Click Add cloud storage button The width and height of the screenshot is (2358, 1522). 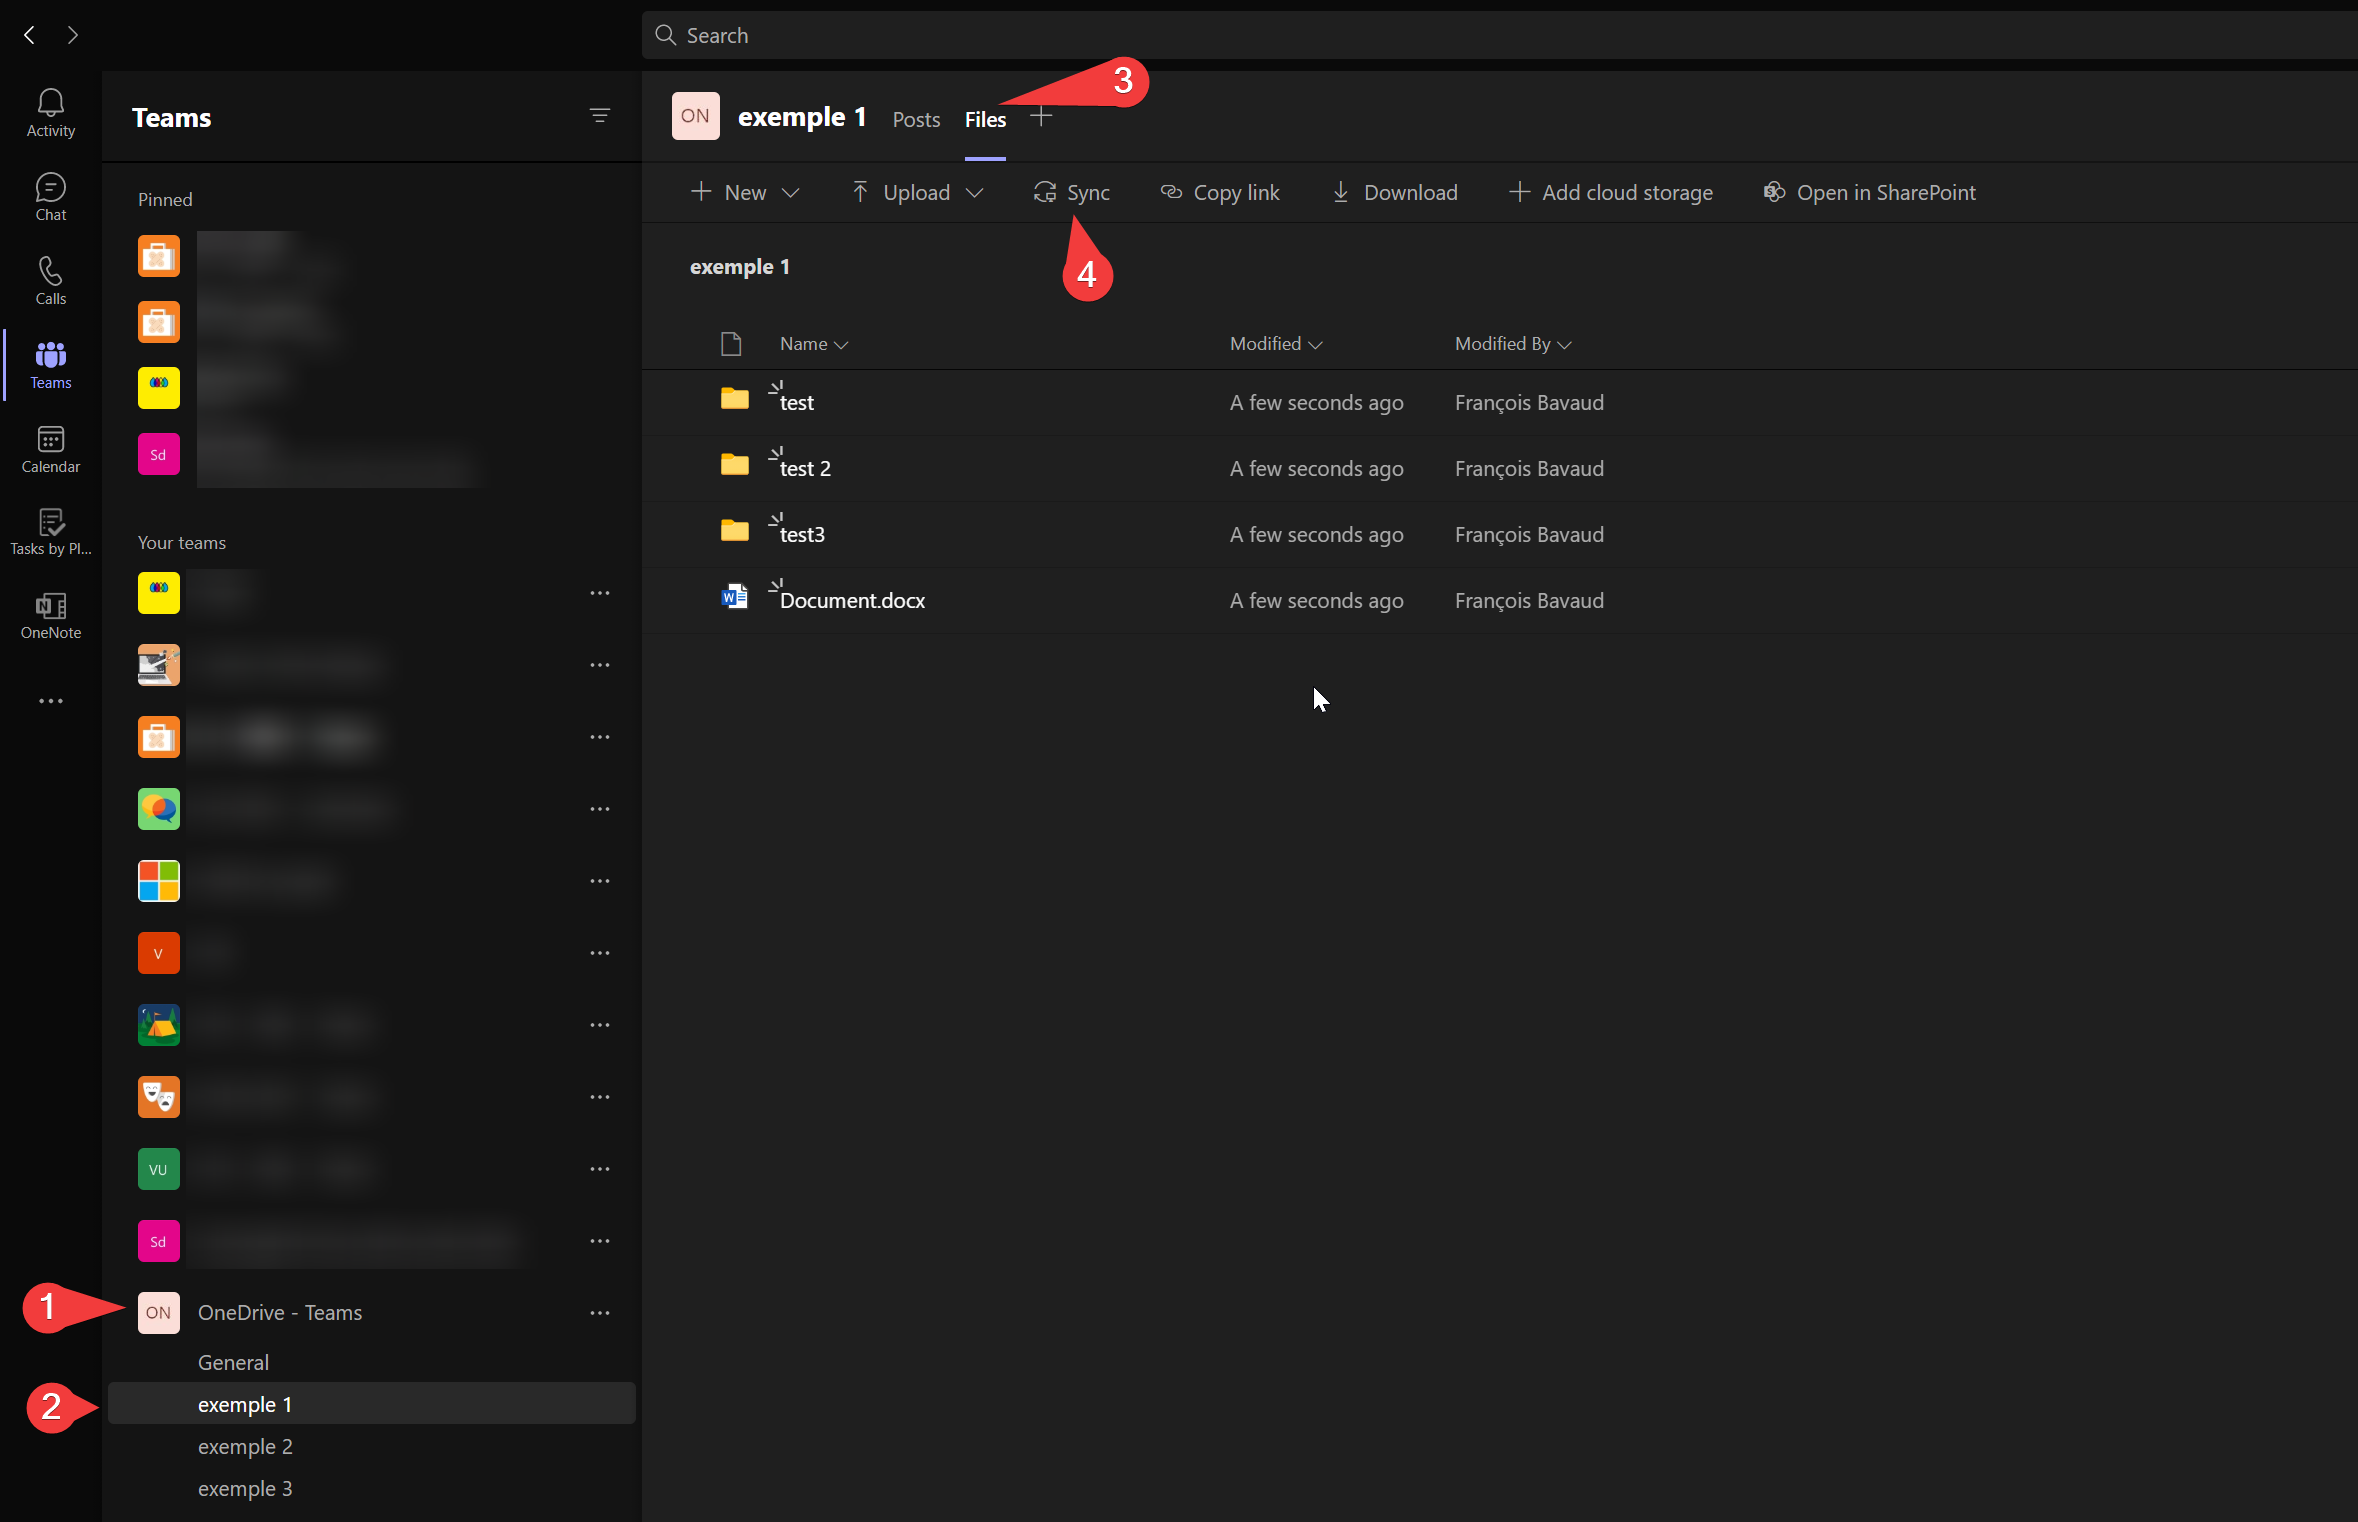tap(1611, 192)
